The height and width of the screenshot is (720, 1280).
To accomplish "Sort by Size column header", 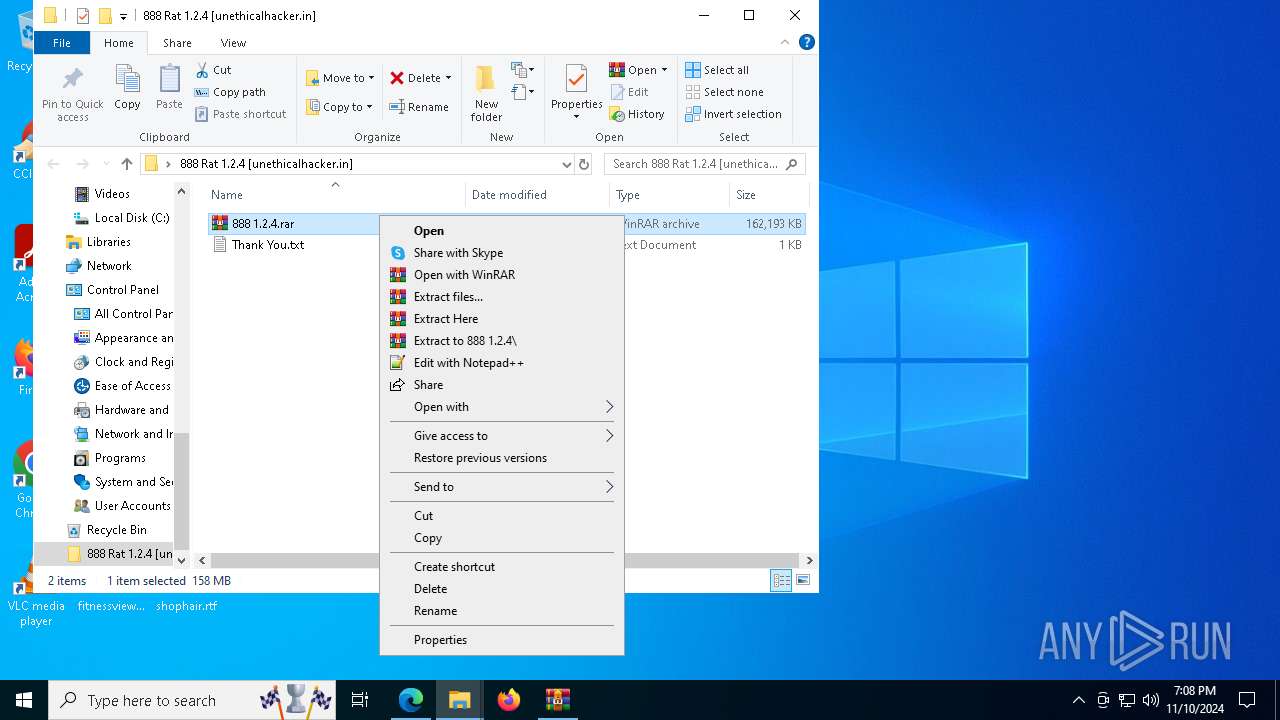I will tap(746, 195).
